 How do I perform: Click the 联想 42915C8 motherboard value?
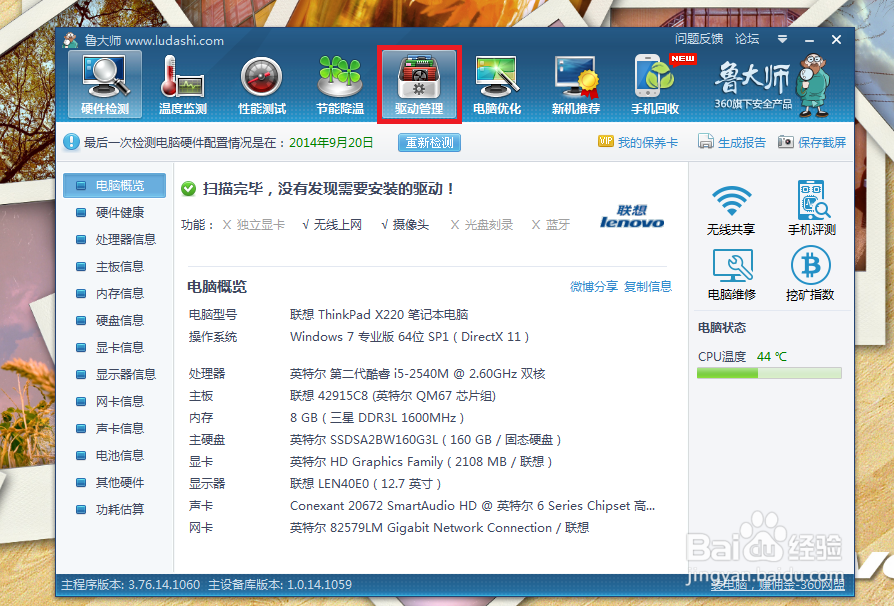pyautogui.click(x=393, y=396)
